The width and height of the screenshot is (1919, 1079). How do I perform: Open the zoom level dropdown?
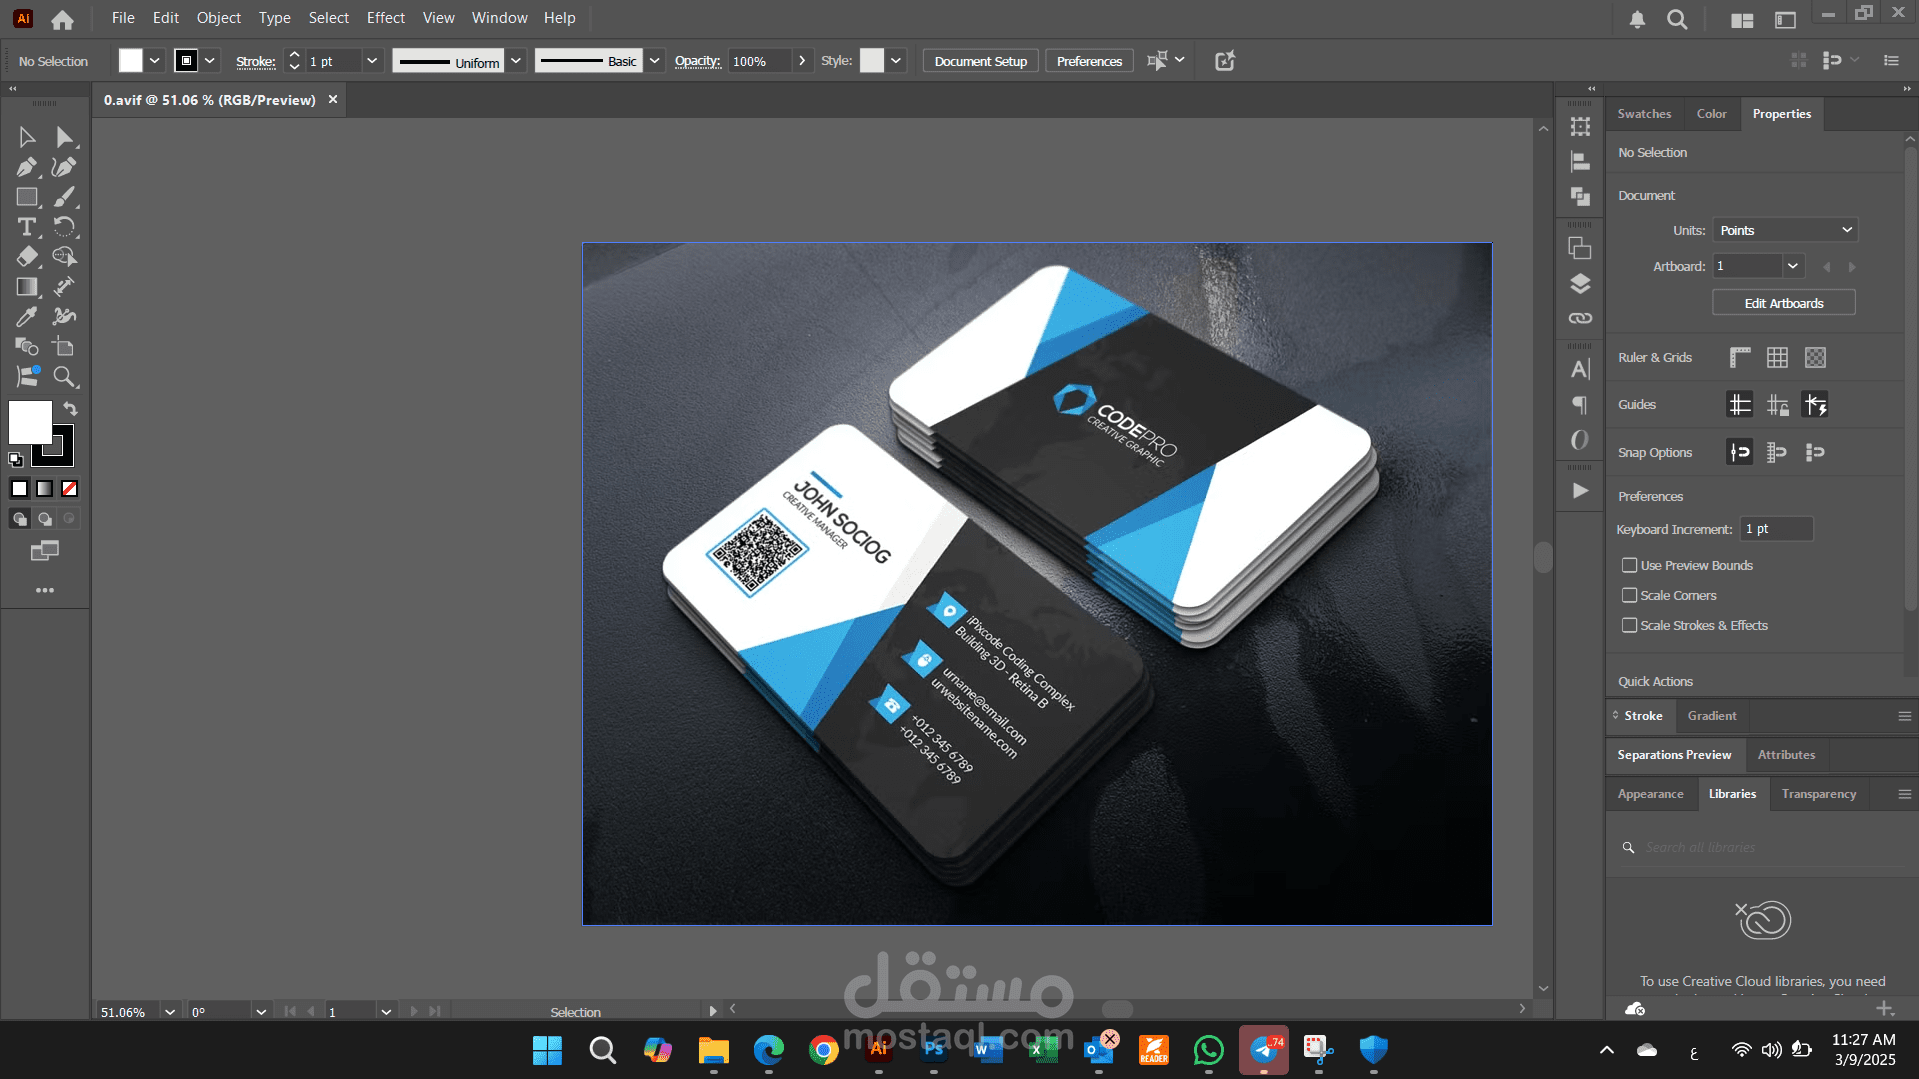pyautogui.click(x=170, y=1012)
